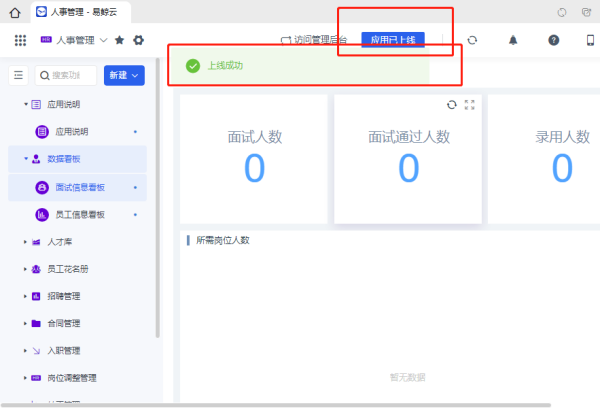Click the home icon in tab bar
This screenshot has width=600, height=408.
(15, 13)
